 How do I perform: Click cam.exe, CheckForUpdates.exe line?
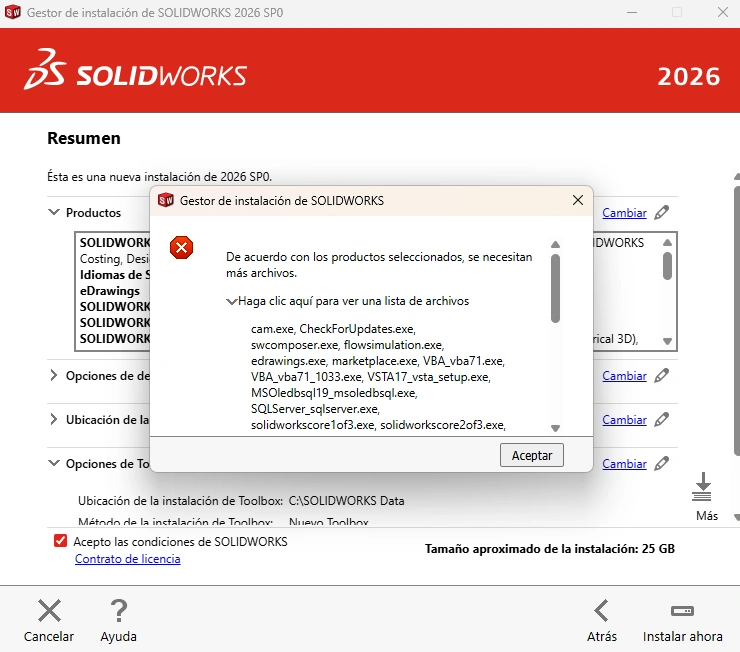pos(333,328)
